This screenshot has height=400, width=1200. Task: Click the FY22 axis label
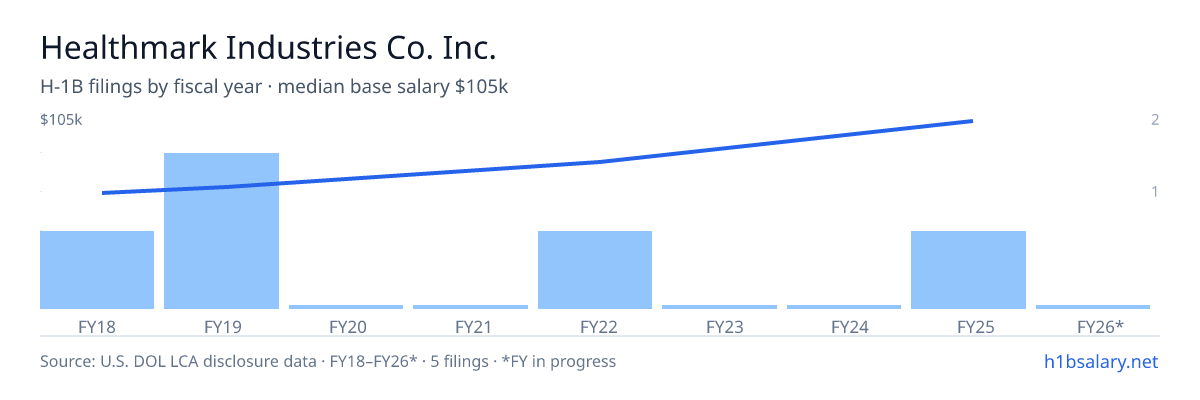(x=595, y=326)
